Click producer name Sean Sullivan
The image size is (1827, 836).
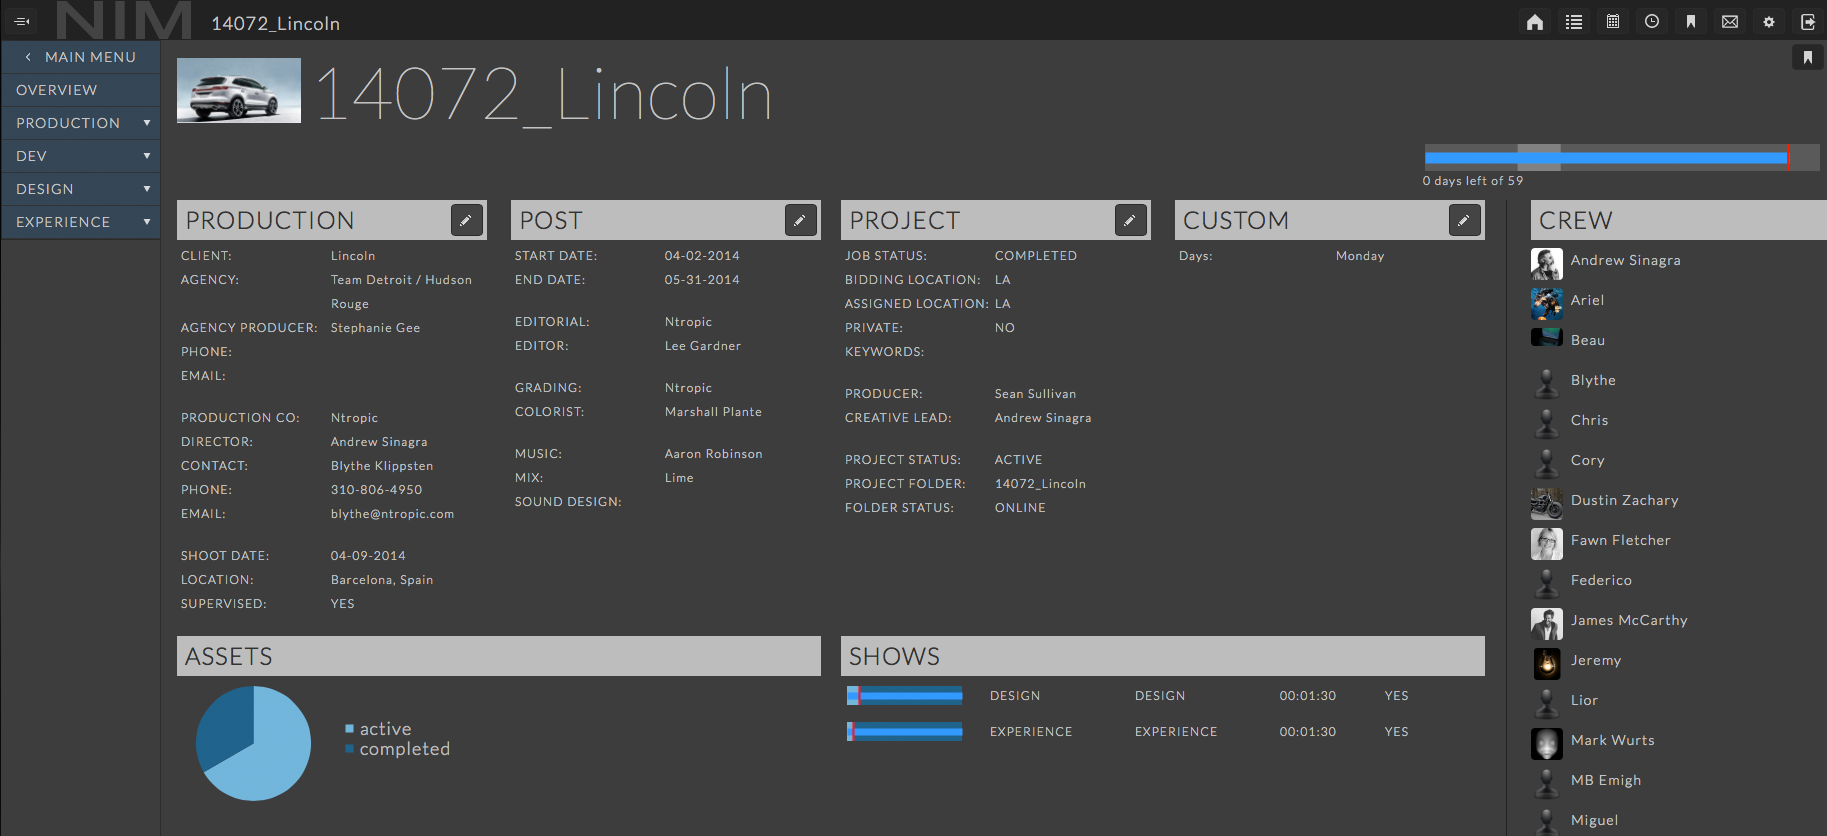[x=1035, y=394]
